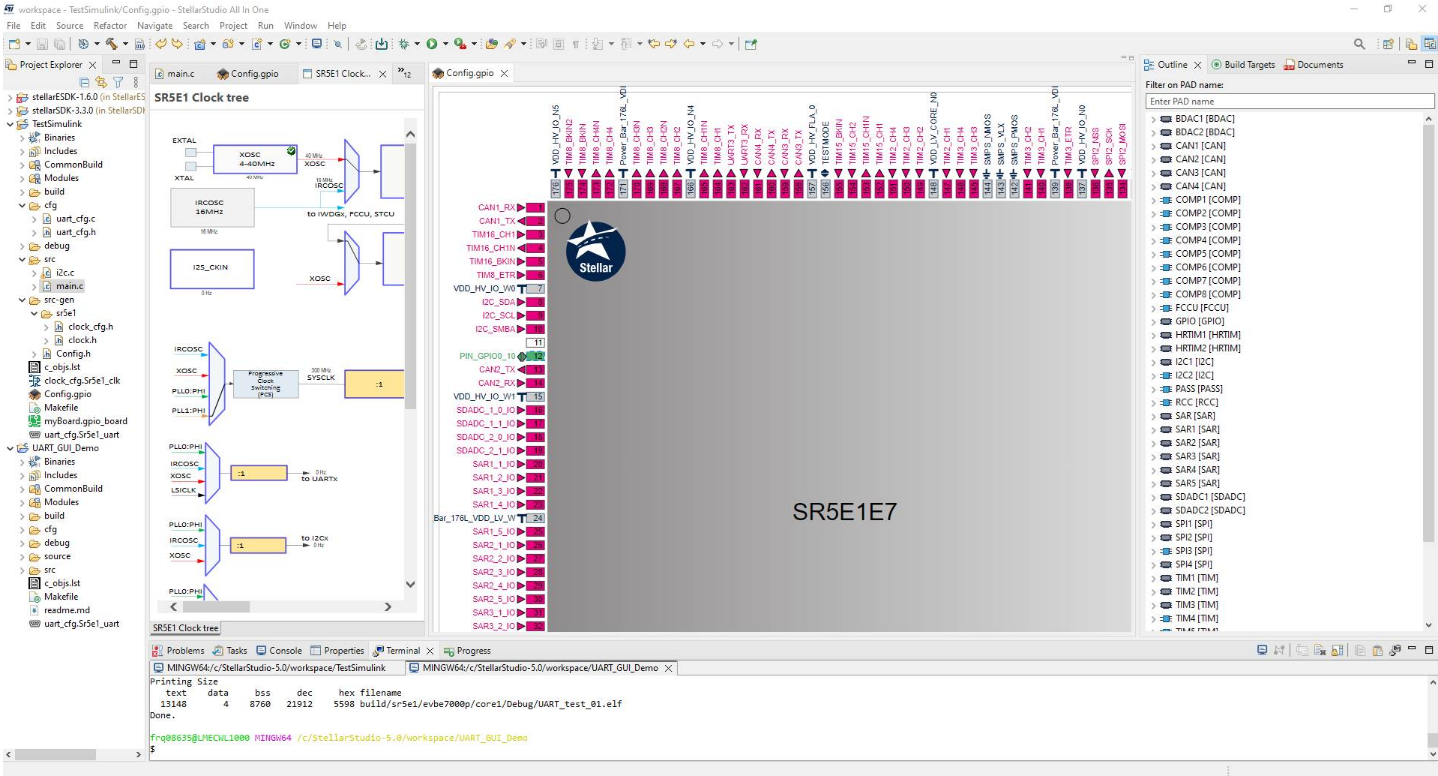The image size is (1438, 776).
Task: Launch the debugger icon on the toolbar
Action: tap(404, 43)
